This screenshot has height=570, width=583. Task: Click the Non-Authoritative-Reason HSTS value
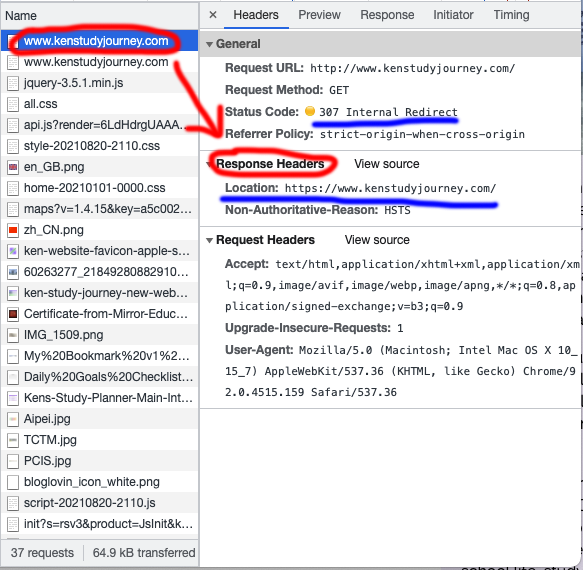coord(397,210)
